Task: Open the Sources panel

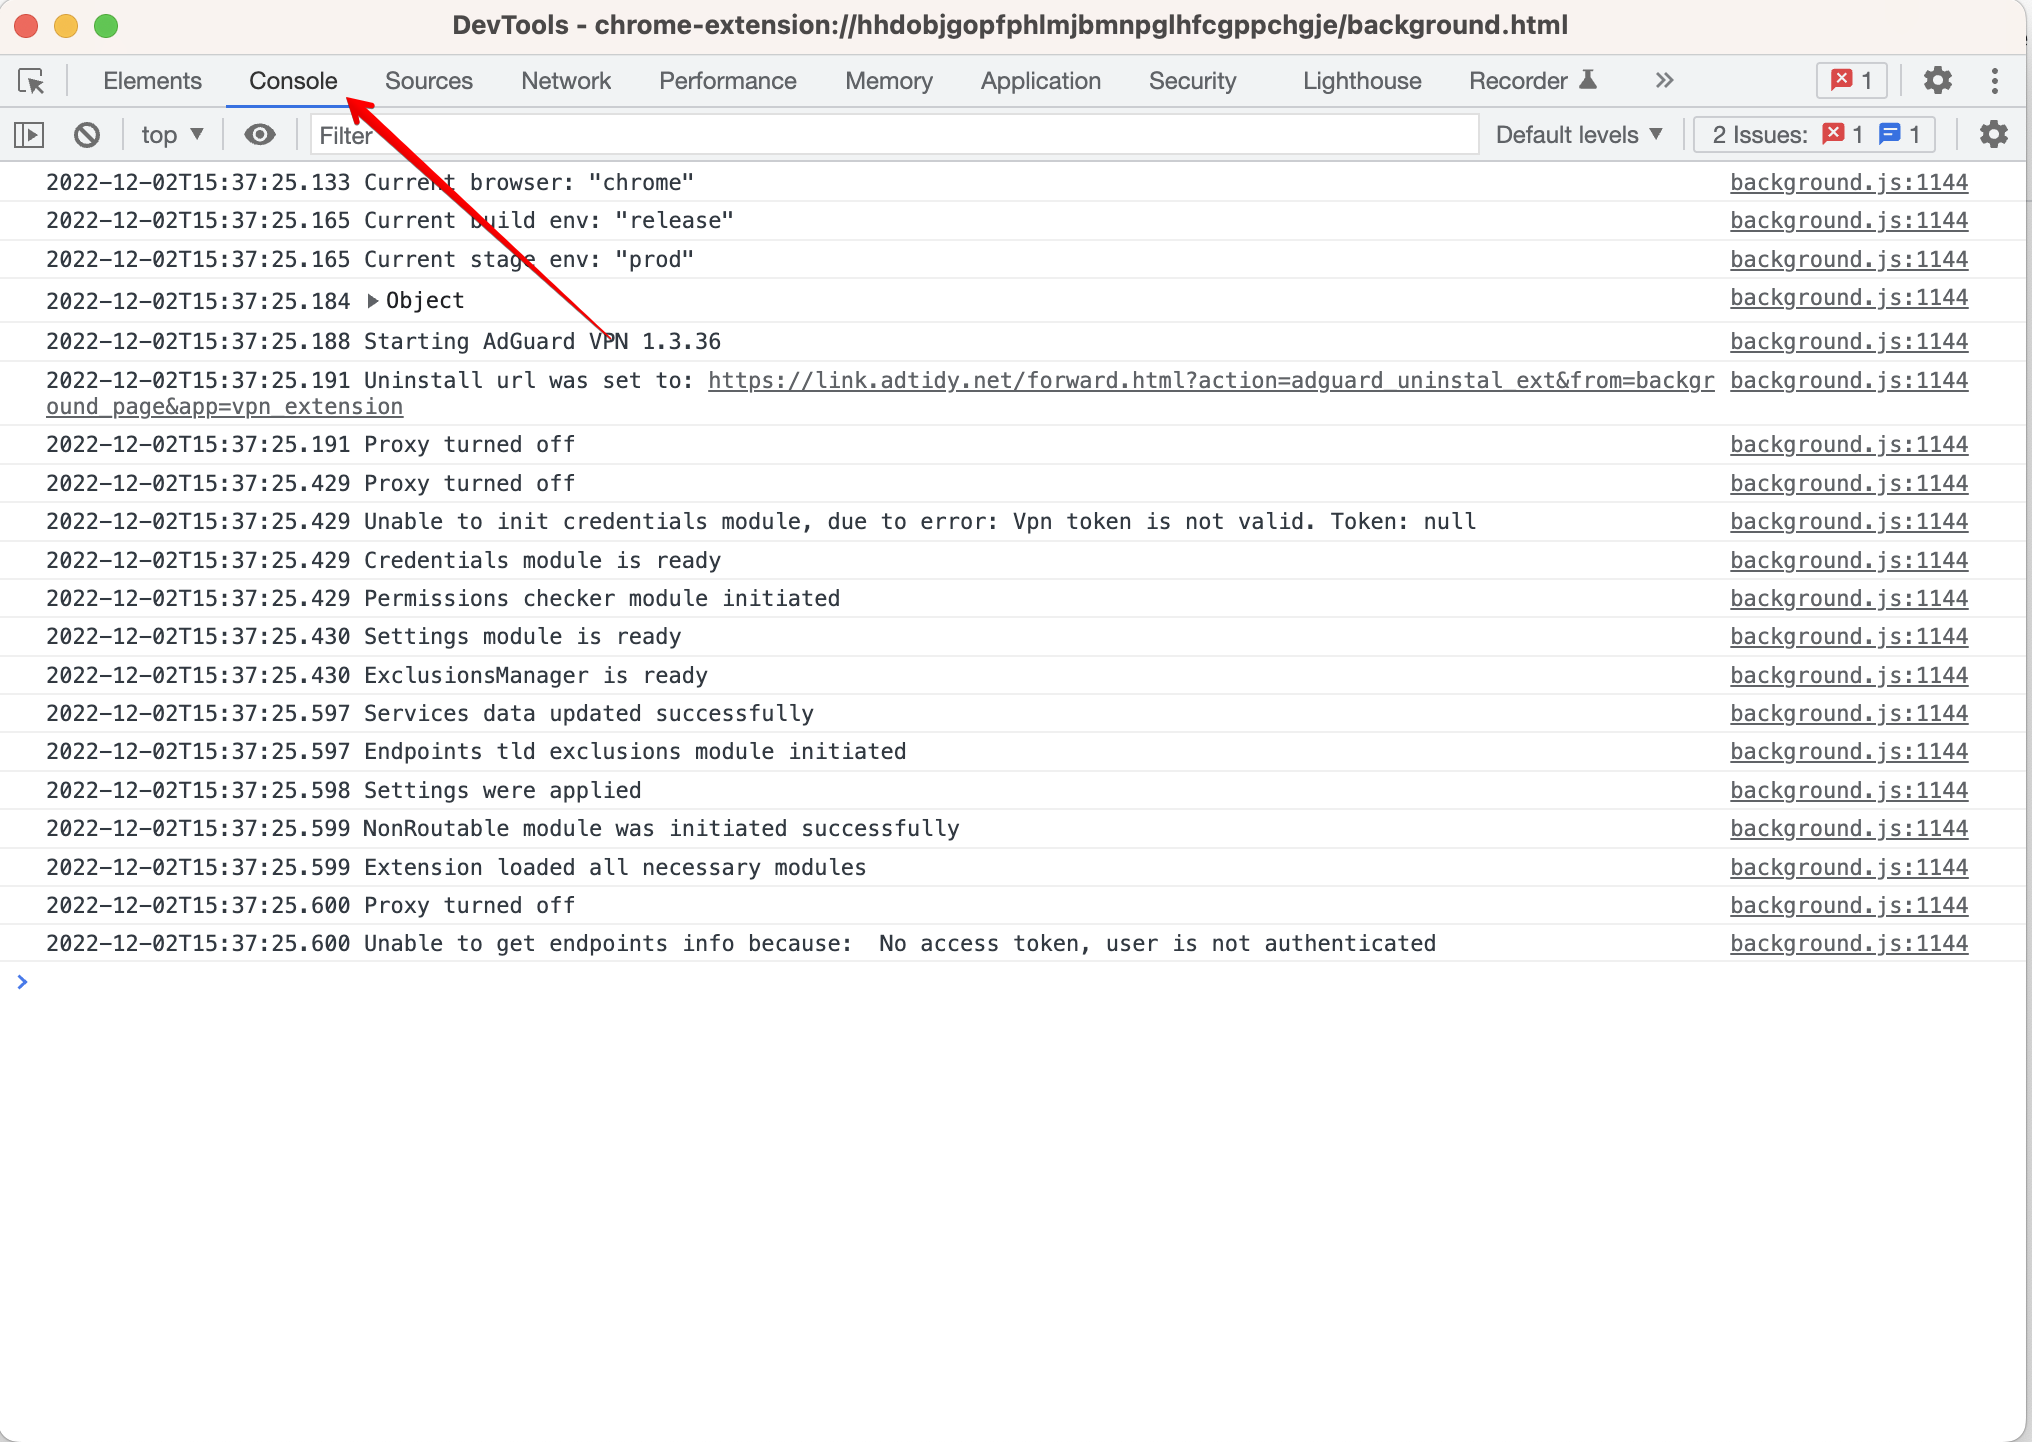Action: [426, 78]
